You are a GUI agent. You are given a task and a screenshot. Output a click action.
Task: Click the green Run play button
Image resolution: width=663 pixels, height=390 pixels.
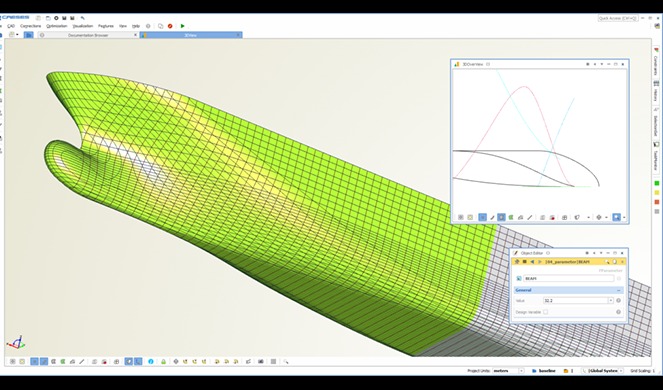(x=183, y=26)
